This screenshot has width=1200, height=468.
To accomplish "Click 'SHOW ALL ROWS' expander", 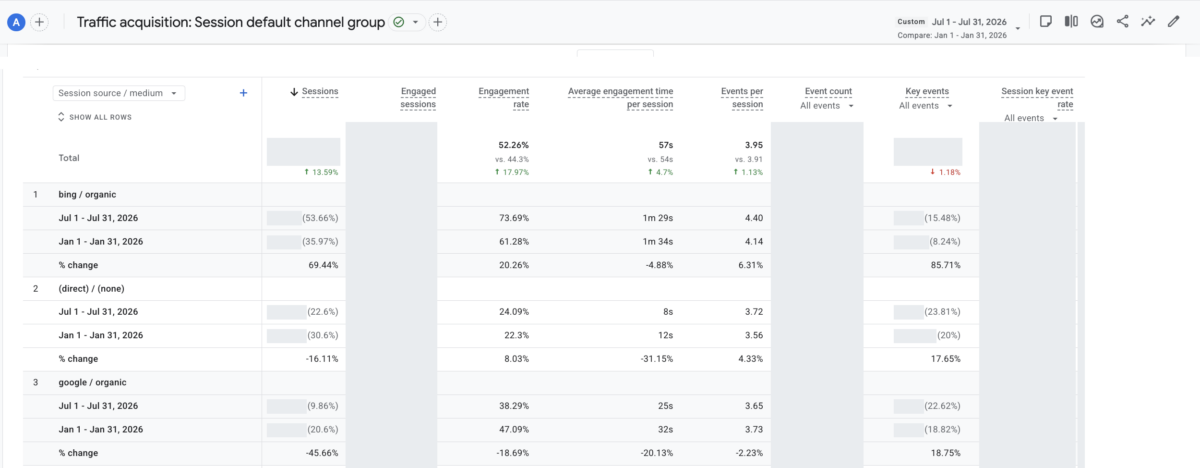I will [95, 117].
